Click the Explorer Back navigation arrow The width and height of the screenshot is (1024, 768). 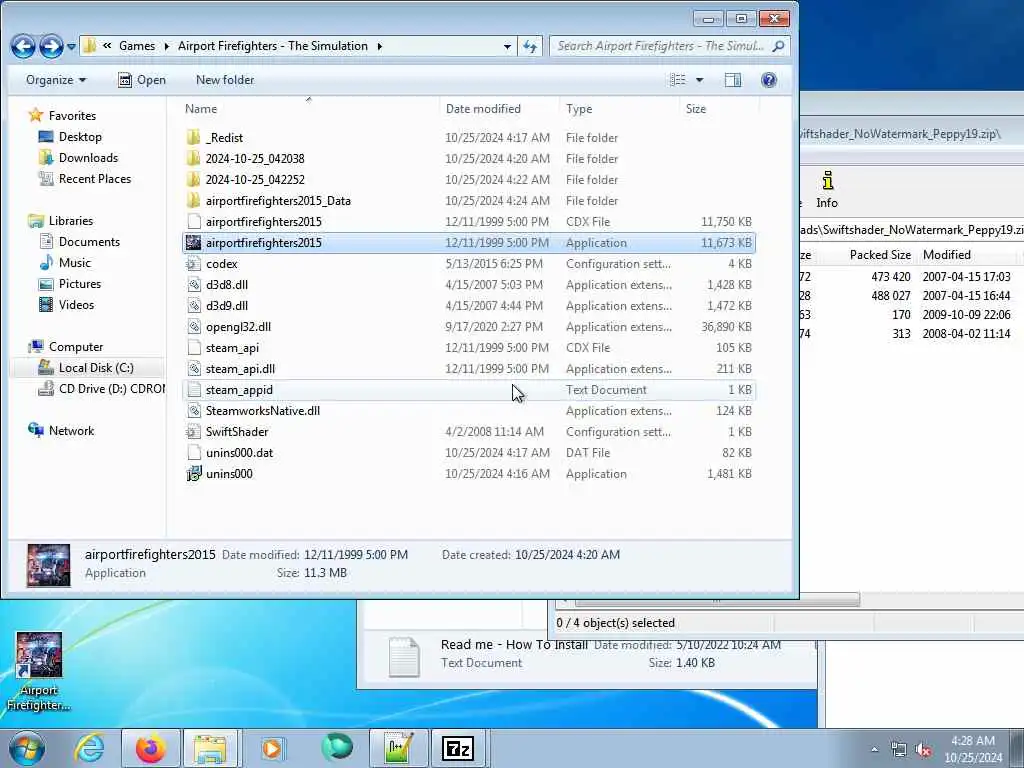23,46
